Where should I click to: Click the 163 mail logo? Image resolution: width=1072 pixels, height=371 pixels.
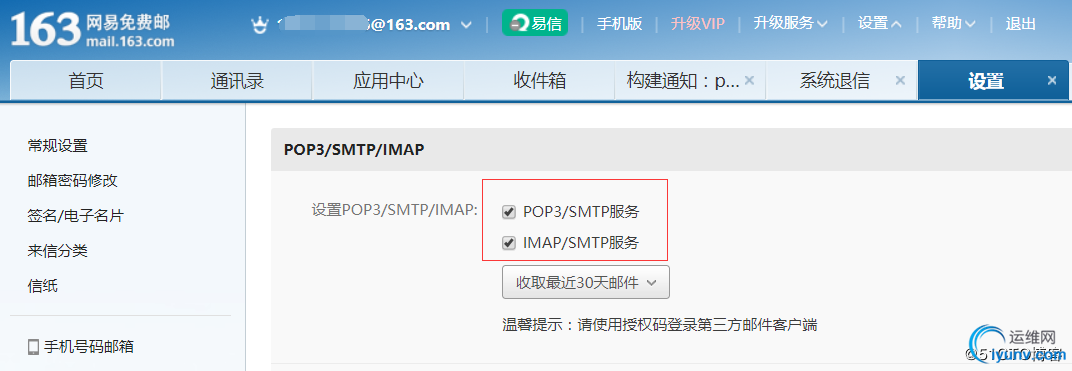(92, 30)
